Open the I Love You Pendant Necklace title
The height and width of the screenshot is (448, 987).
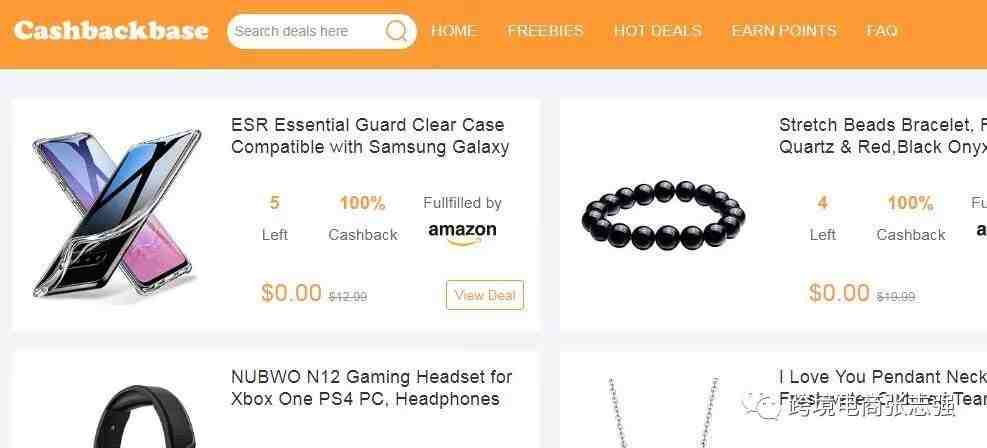883,388
